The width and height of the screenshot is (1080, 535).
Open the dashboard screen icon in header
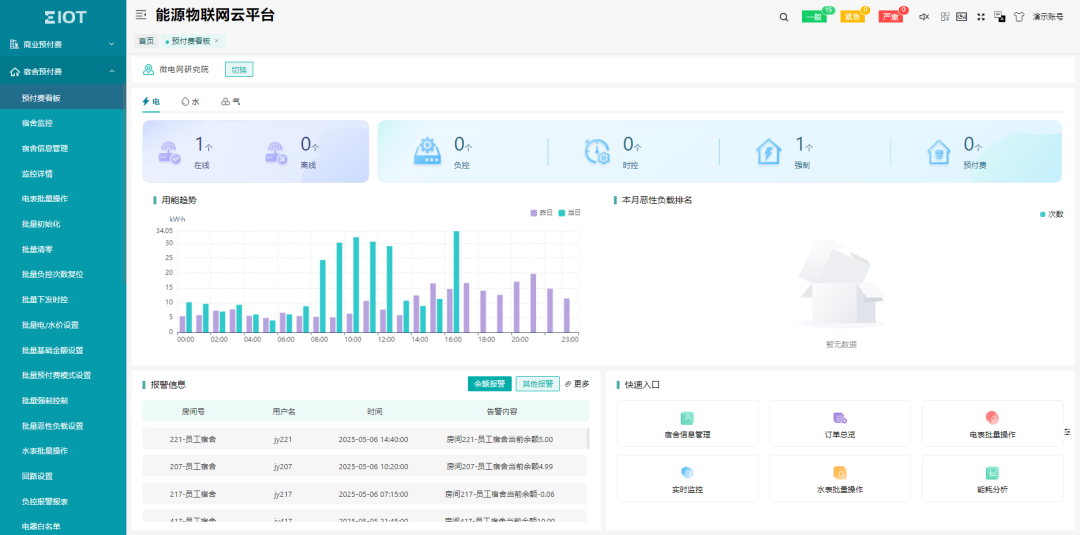[962, 17]
